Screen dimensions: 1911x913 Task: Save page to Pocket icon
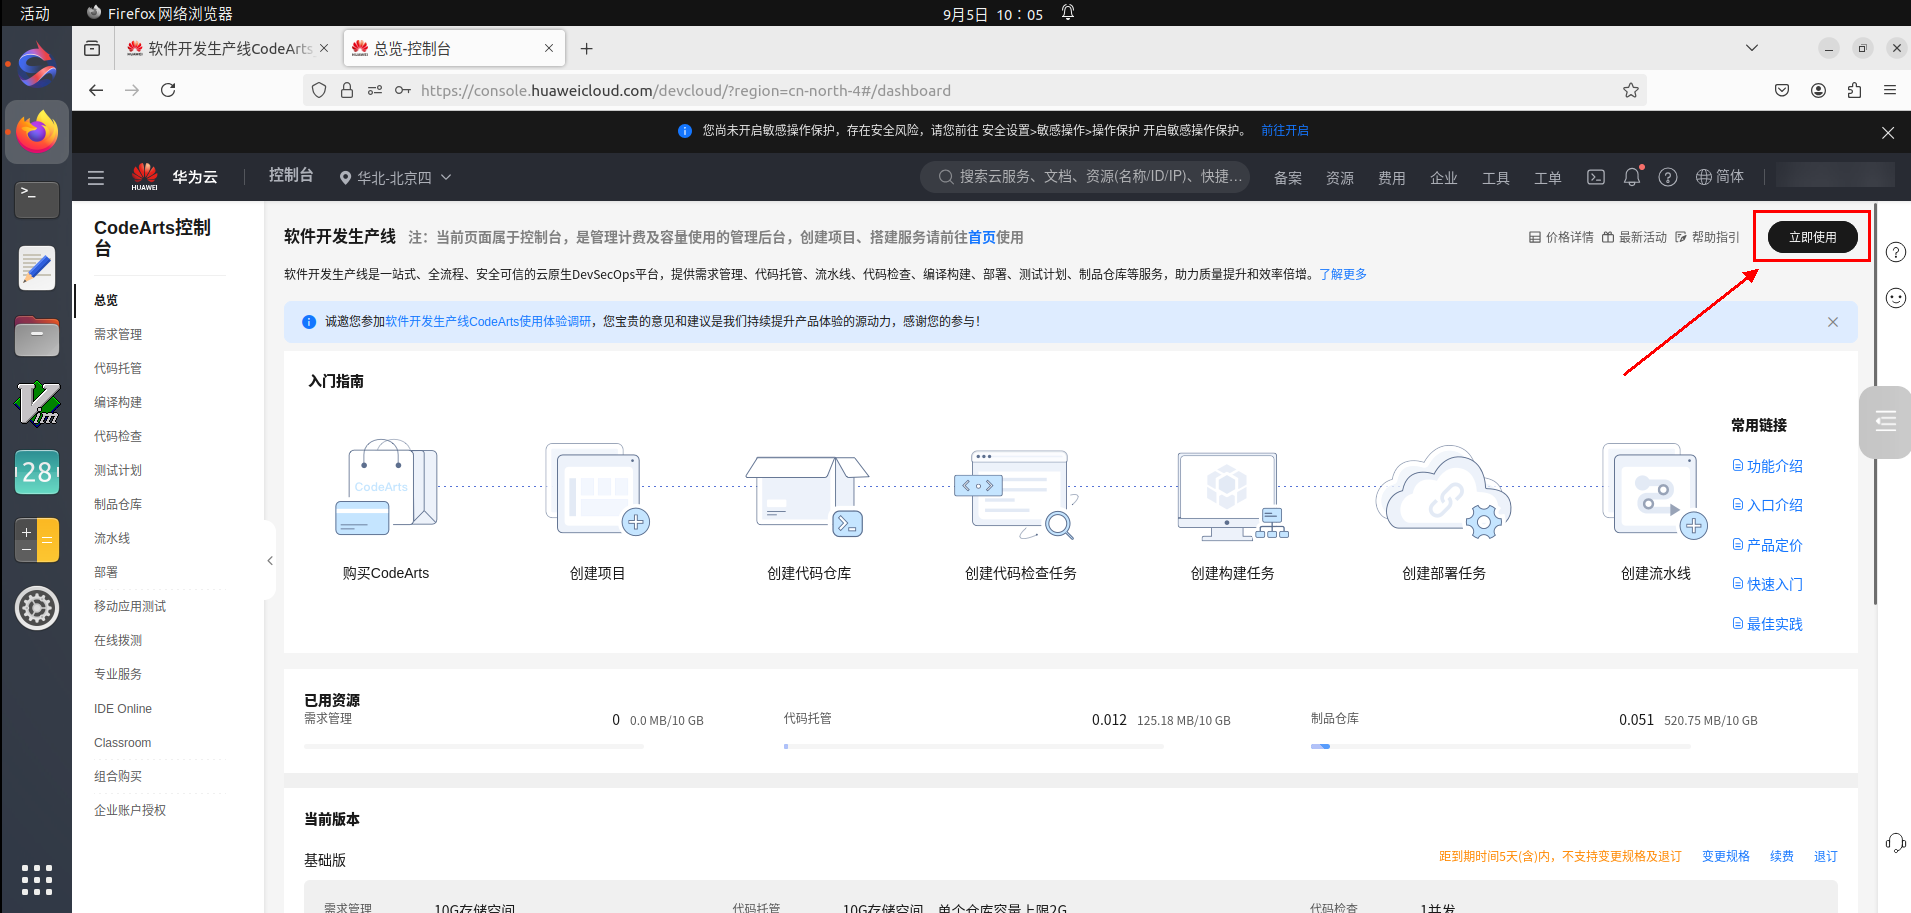1782,90
